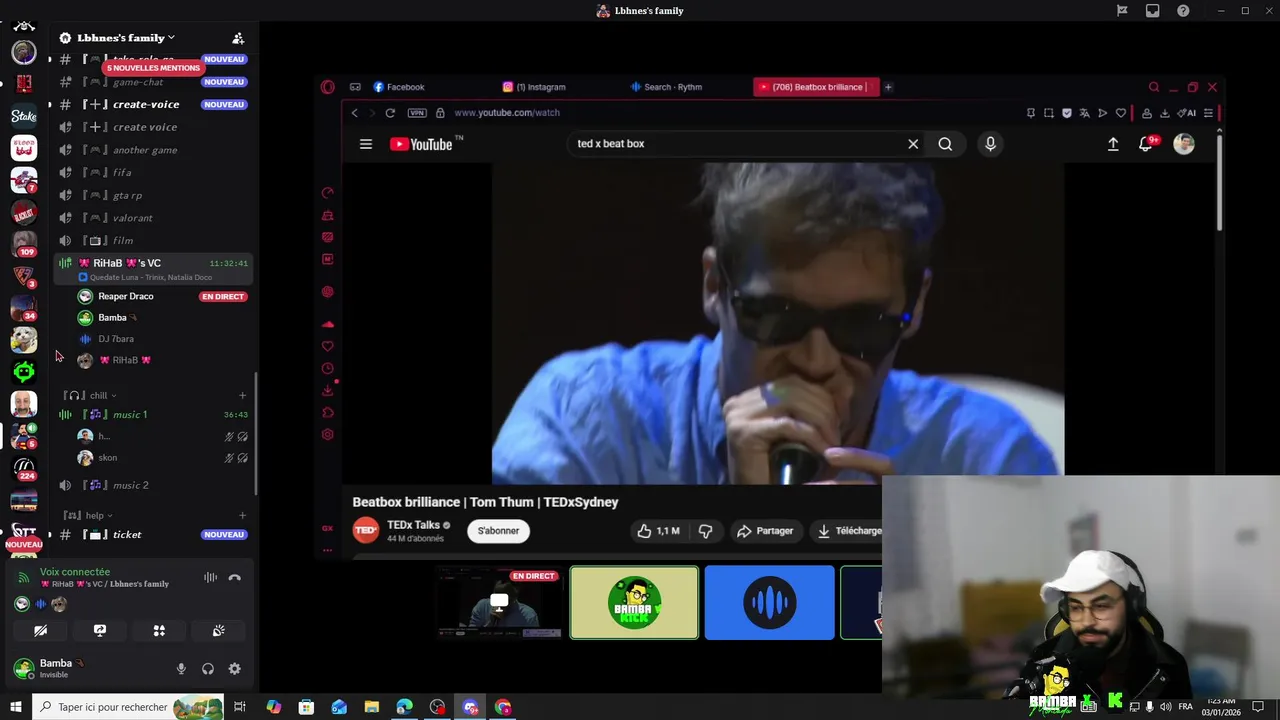Open YouTube notifications bell

tap(1147, 144)
